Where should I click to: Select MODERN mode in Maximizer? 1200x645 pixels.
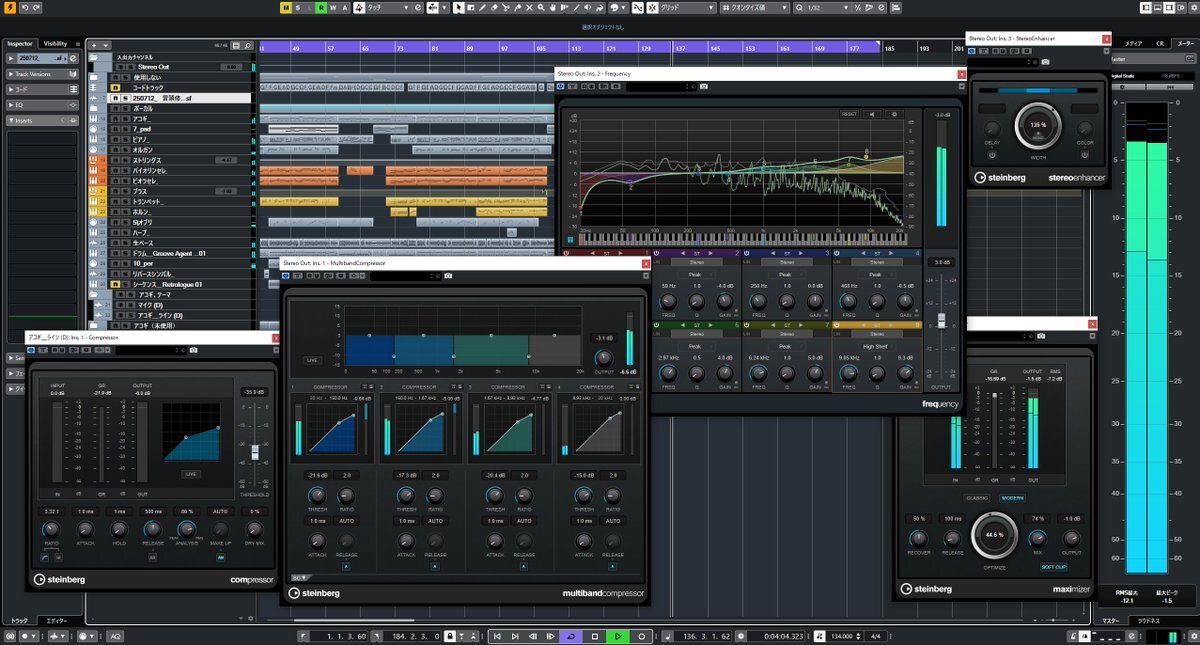pos(1012,498)
